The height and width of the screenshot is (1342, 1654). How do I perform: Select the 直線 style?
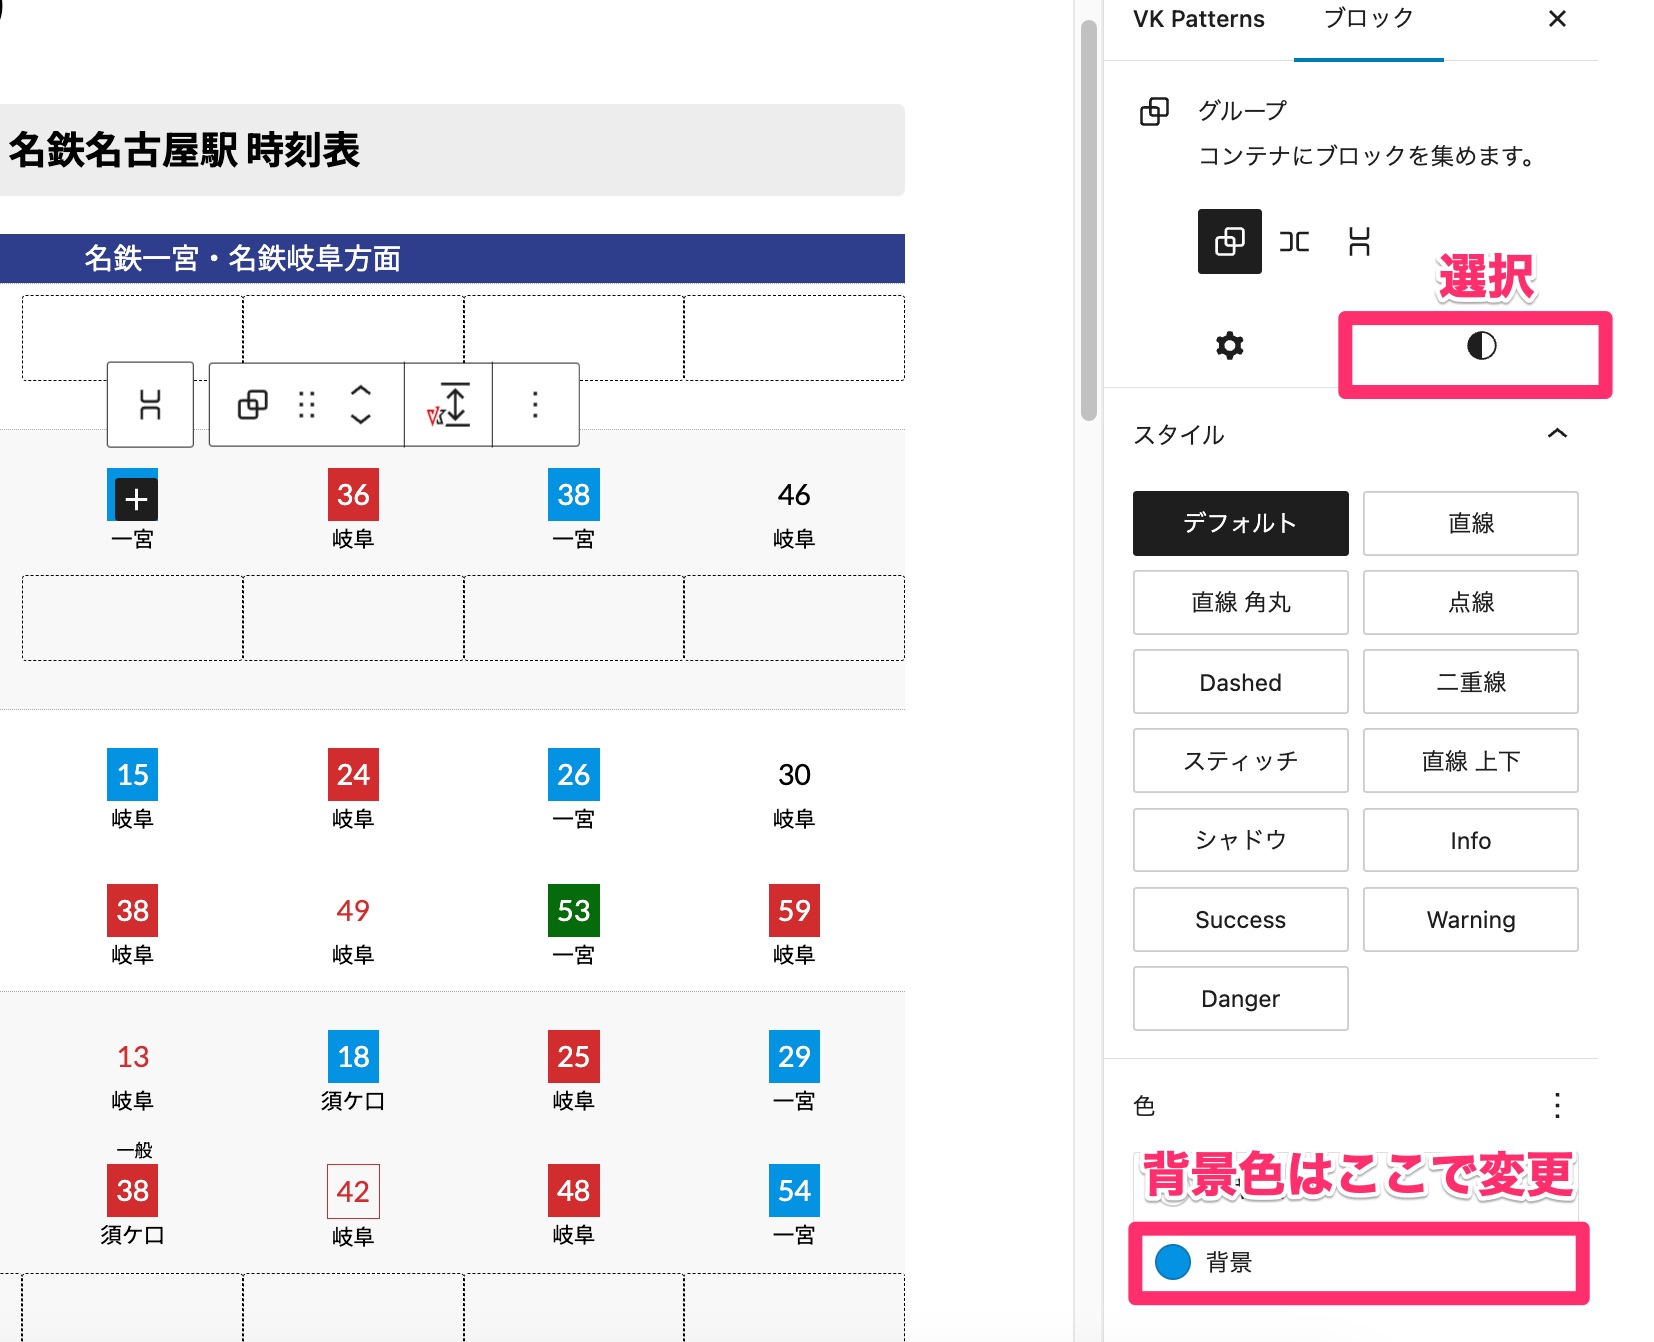pyautogui.click(x=1470, y=523)
